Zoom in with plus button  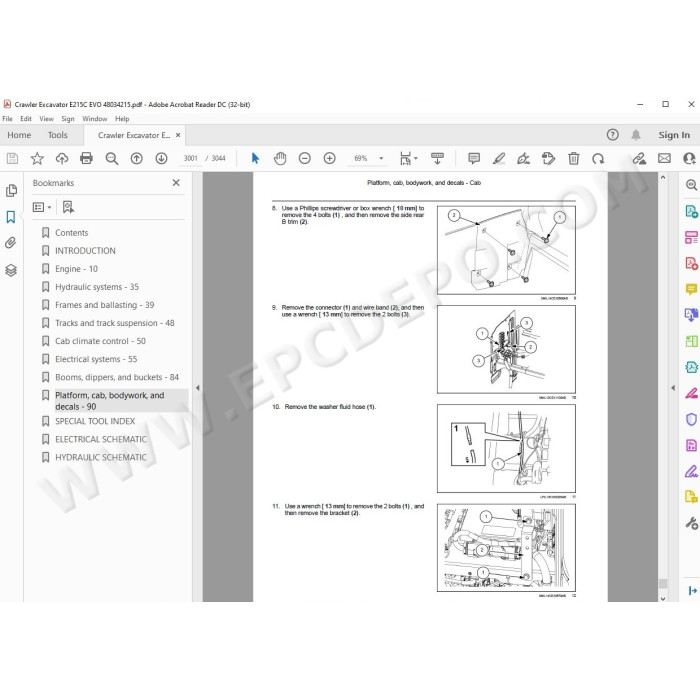pyautogui.click(x=329, y=158)
